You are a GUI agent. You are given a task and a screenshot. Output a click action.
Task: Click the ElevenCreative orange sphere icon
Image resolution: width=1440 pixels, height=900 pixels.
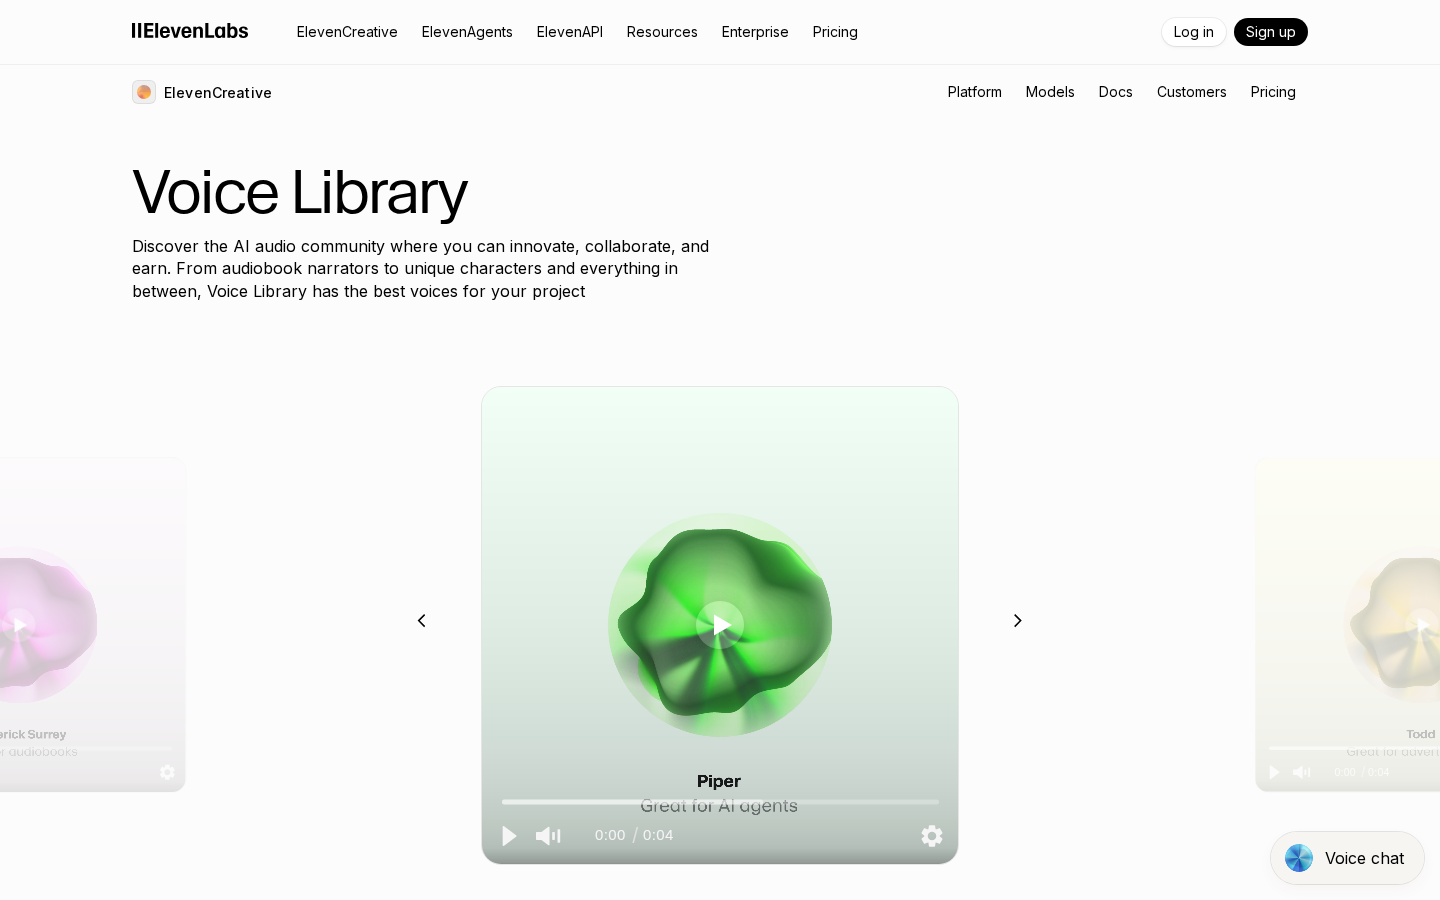point(144,92)
